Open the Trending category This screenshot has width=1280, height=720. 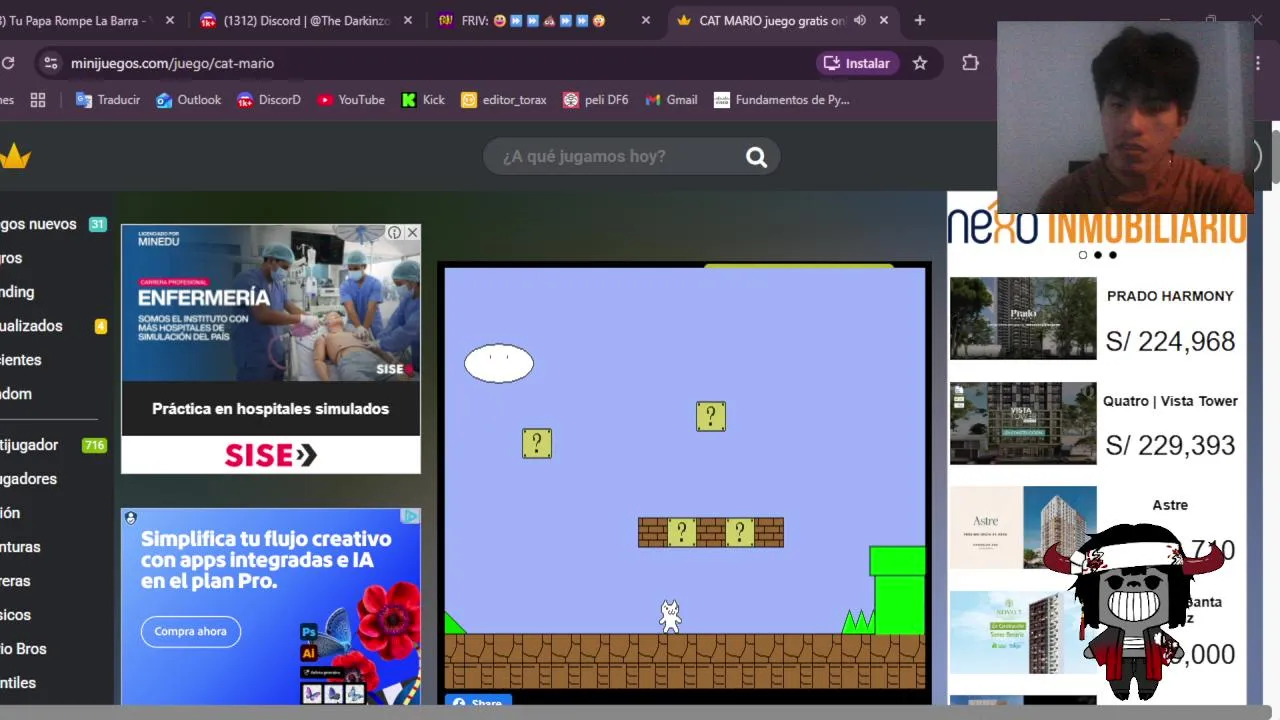[17, 292]
